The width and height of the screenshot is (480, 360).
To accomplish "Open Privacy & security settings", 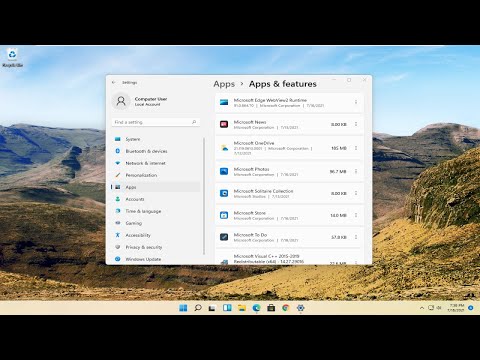I will [x=156, y=247].
